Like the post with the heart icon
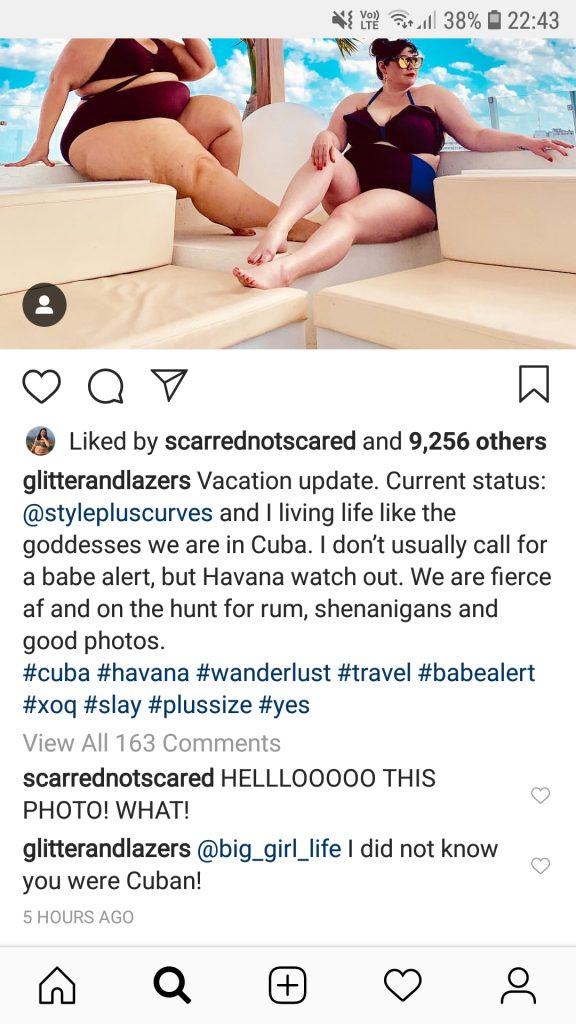Image resolution: width=576 pixels, height=1024 pixels. pyautogui.click(x=42, y=386)
